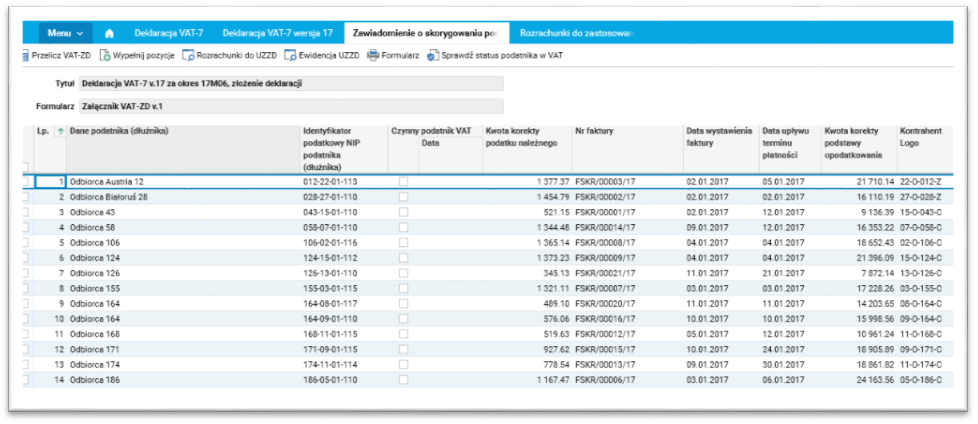Viewport: 978px width, 424px height.
Task: Click the Kwota korekty podstawy opodatkowania header
Action: tap(859, 149)
